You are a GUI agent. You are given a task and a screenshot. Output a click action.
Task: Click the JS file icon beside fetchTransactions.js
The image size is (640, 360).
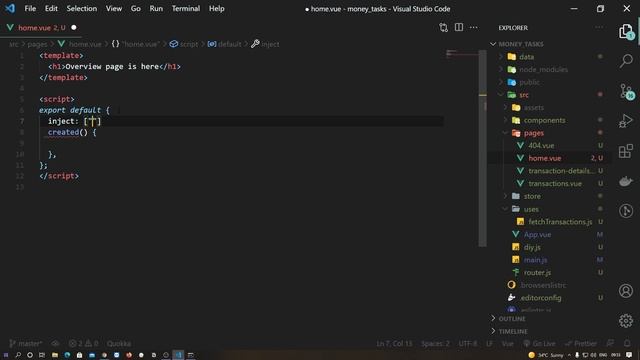click(520, 222)
